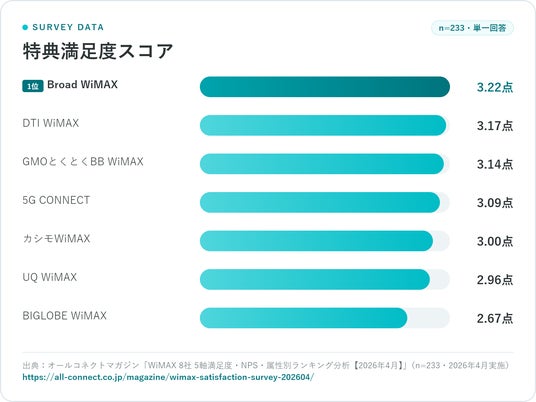The image size is (536, 402).
Task: Click the 3.00点 score for カシモWiMAX
Action: click(x=495, y=241)
